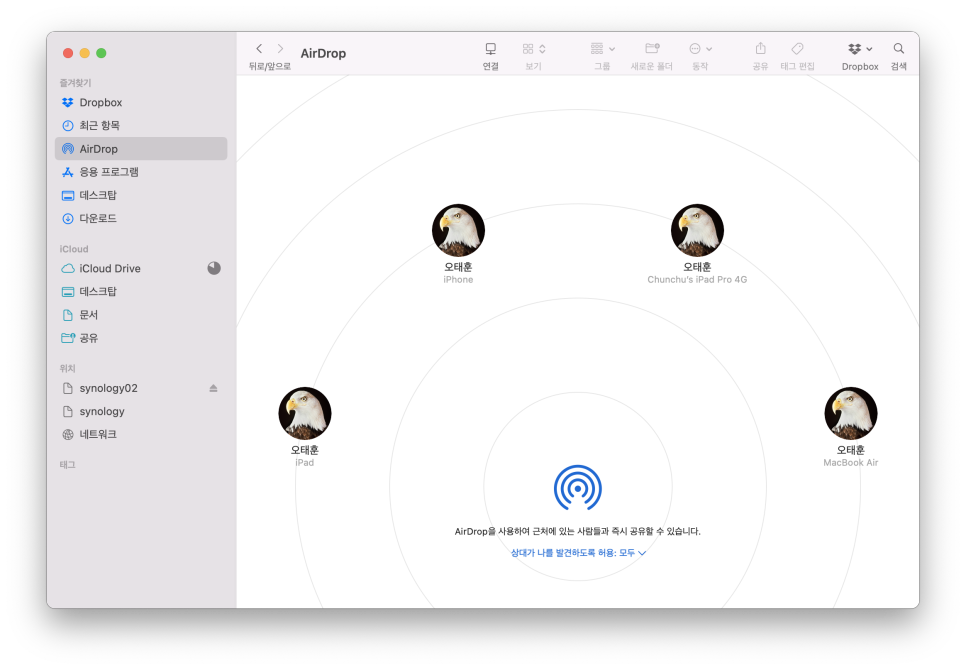Click the 태그 sidebar section header

click(67, 465)
